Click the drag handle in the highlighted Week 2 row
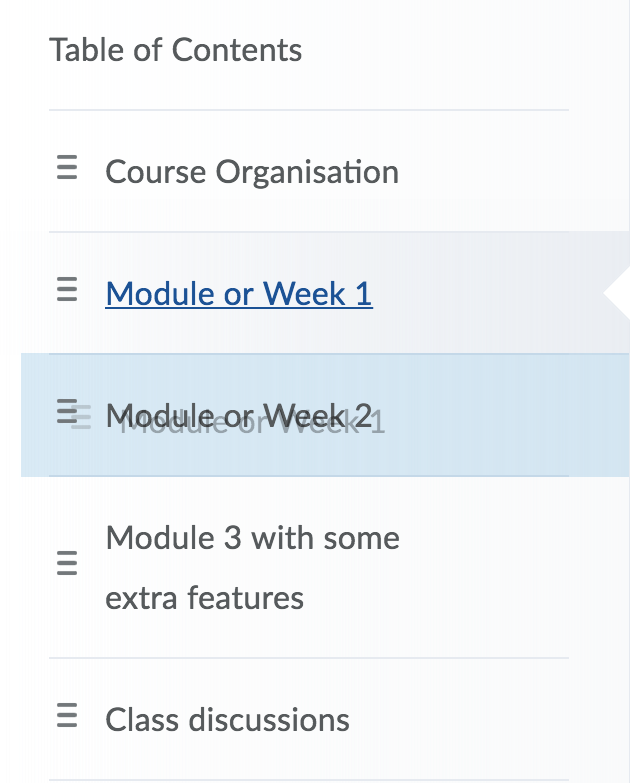Image resolution: width=630 pixels, height=783 pixels. [x=67, y=410]
